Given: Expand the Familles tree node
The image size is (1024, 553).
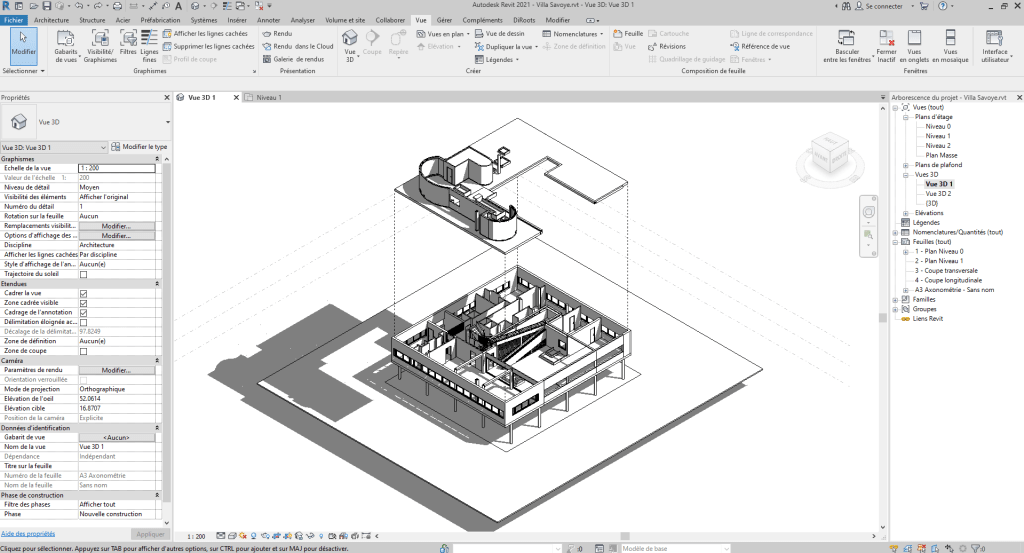Looking at the screenshot, I should click(x=895, y=300).
